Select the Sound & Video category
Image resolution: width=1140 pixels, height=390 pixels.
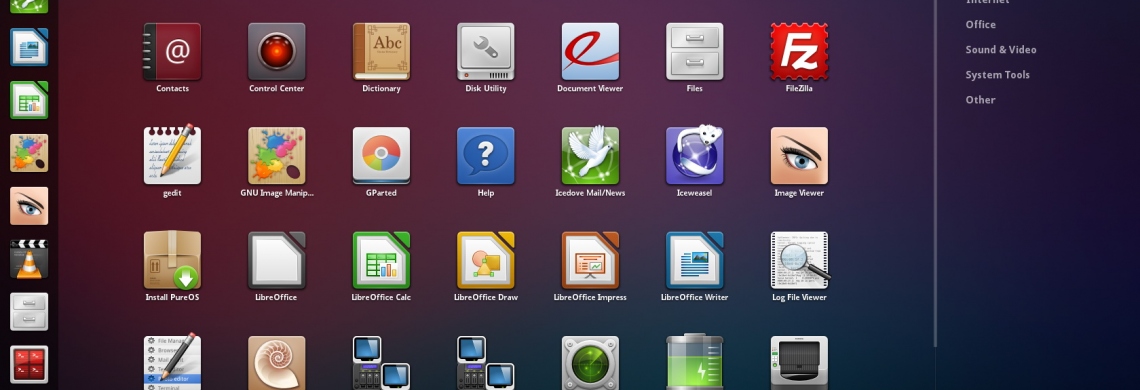[1000, 49]
